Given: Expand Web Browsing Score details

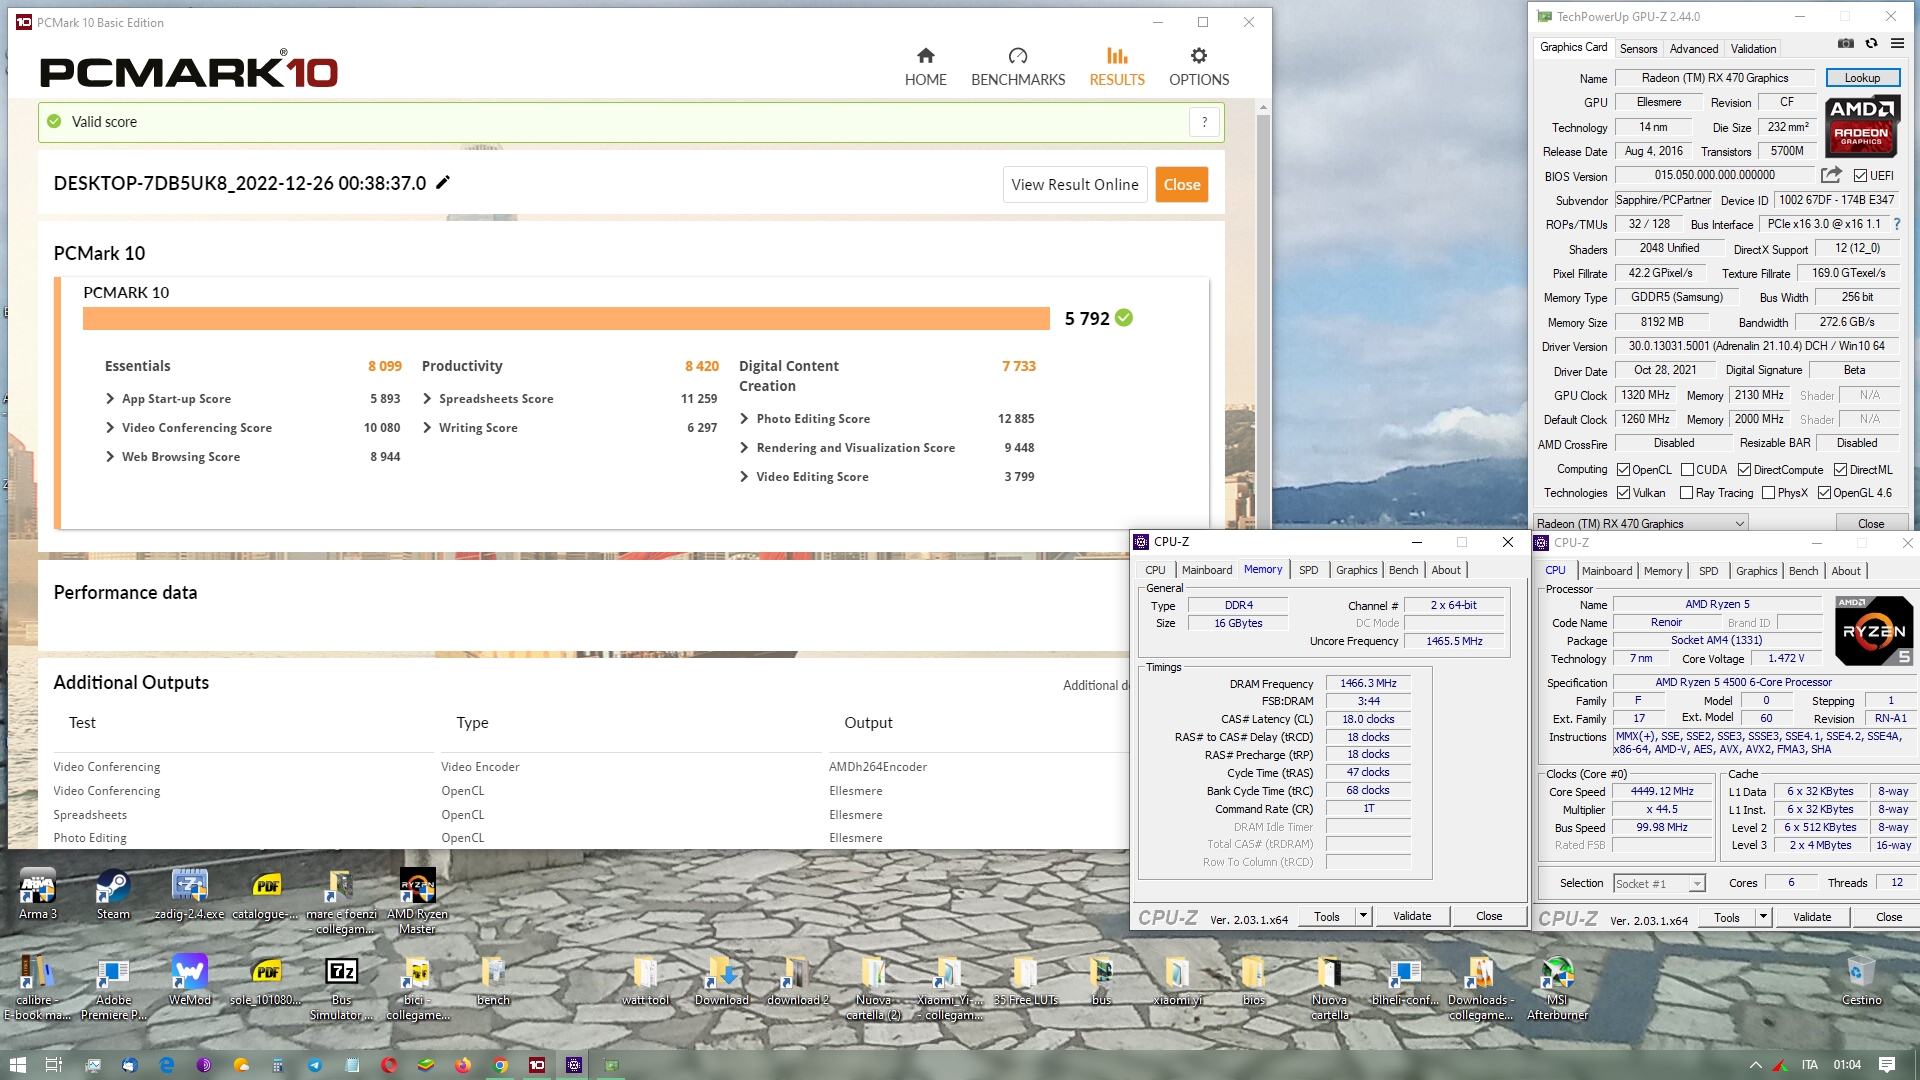Looking at the screenshot, I should click(x=110, y=457).
